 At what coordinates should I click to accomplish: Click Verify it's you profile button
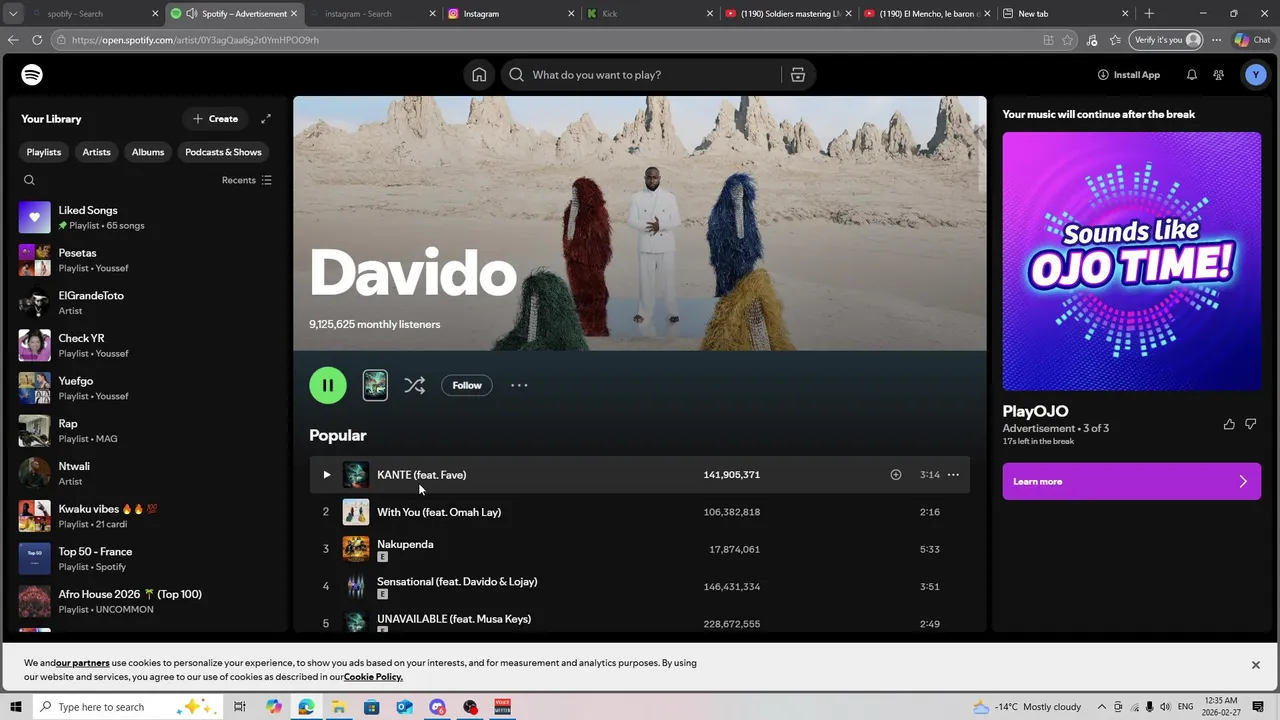pos(1168,40)
